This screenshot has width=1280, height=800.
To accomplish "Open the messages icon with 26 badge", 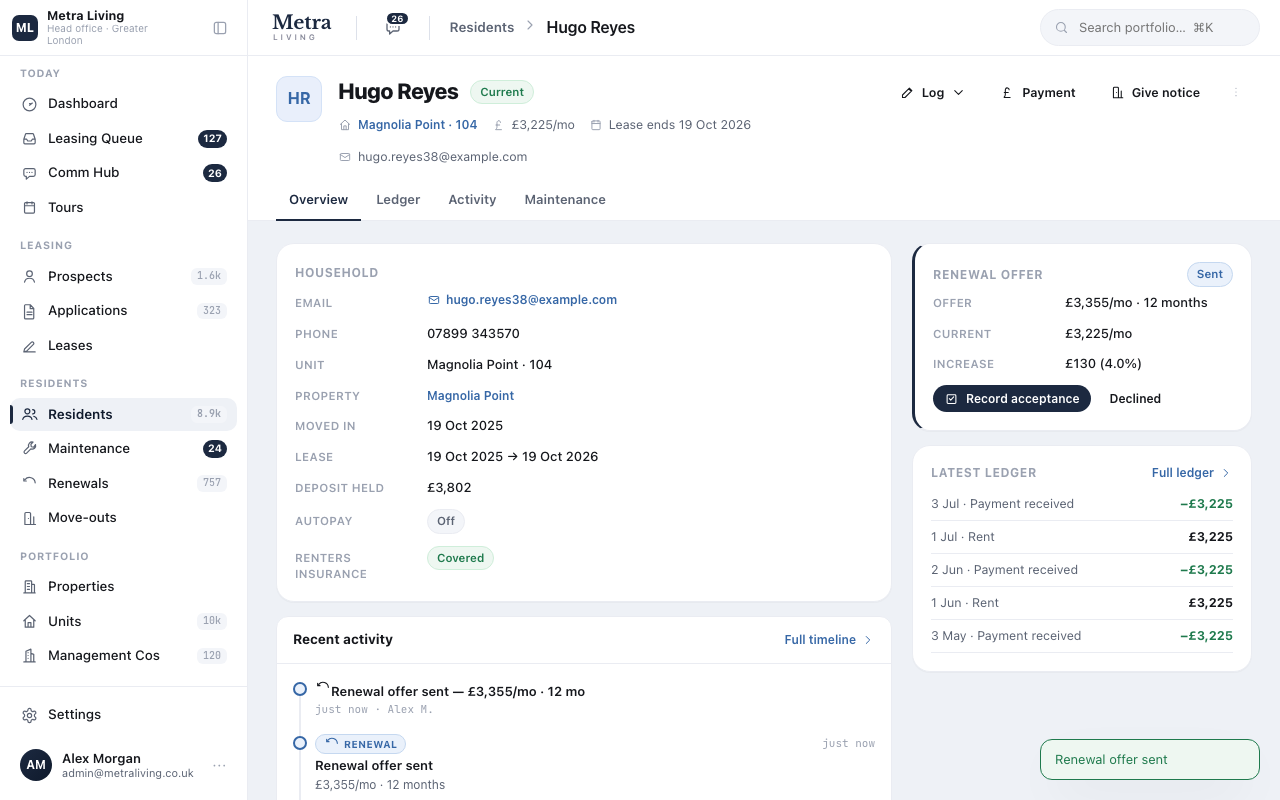I will (394, 27).
